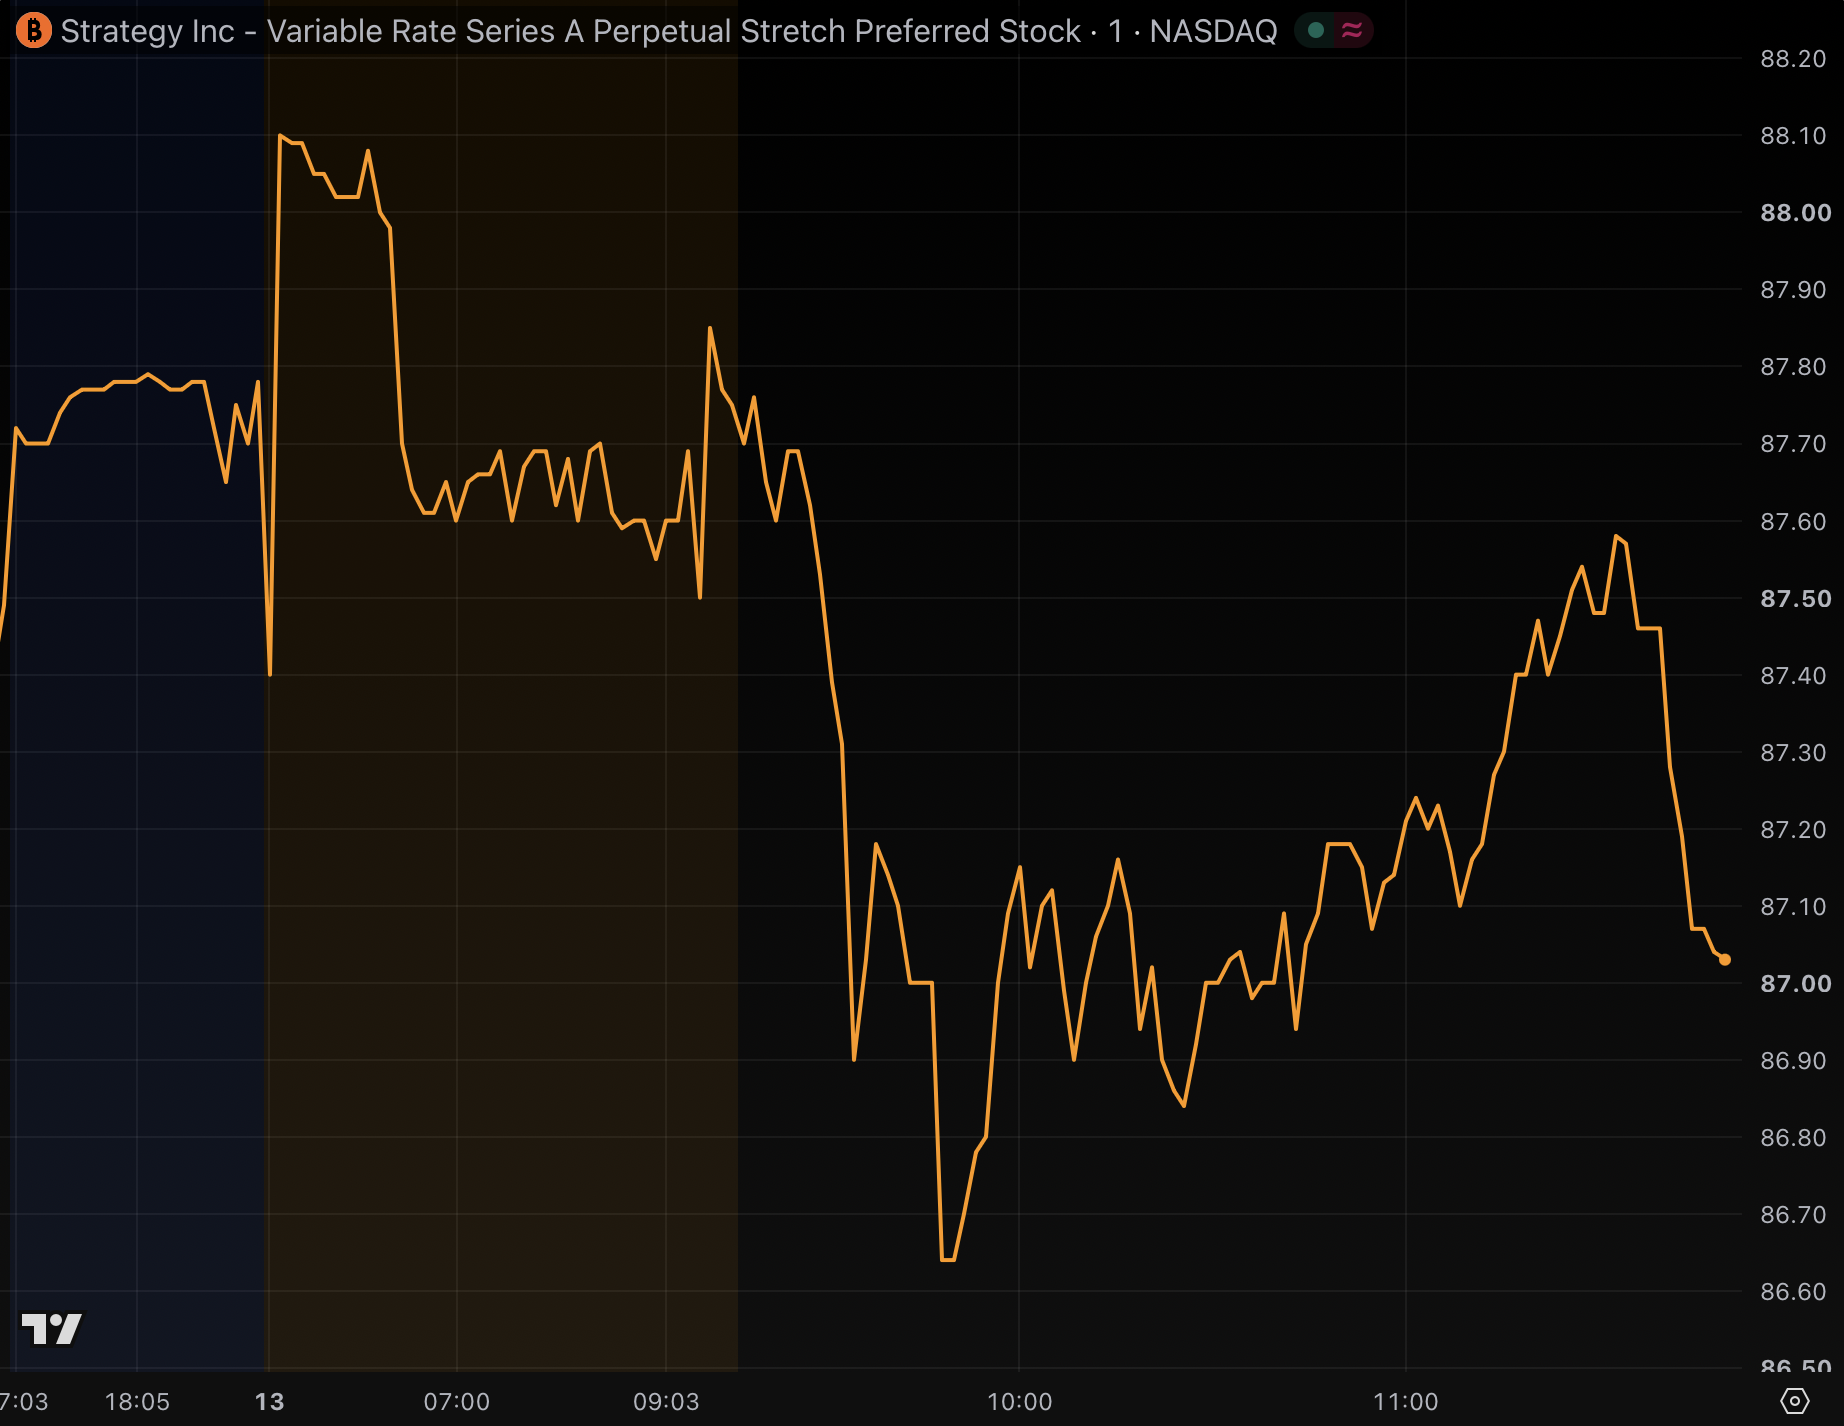1844x1426 pixels.
Task: Click the last-price dot at line end
Action: 1725,960
